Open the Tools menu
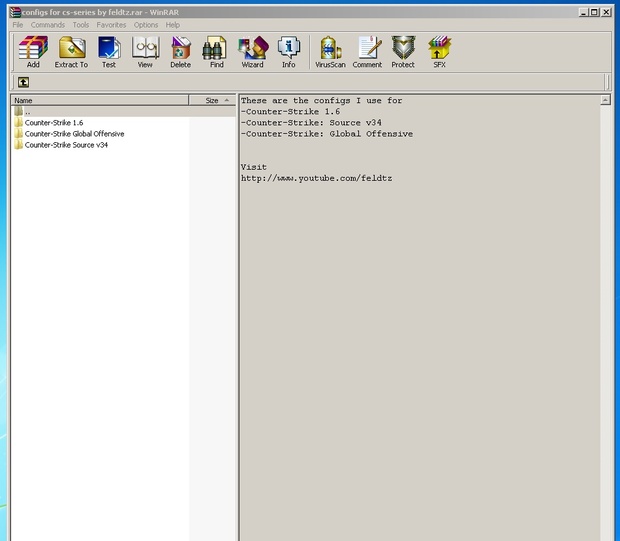Image resolution: width=620 pixels, height=541 pixels. tap(81, 25)
